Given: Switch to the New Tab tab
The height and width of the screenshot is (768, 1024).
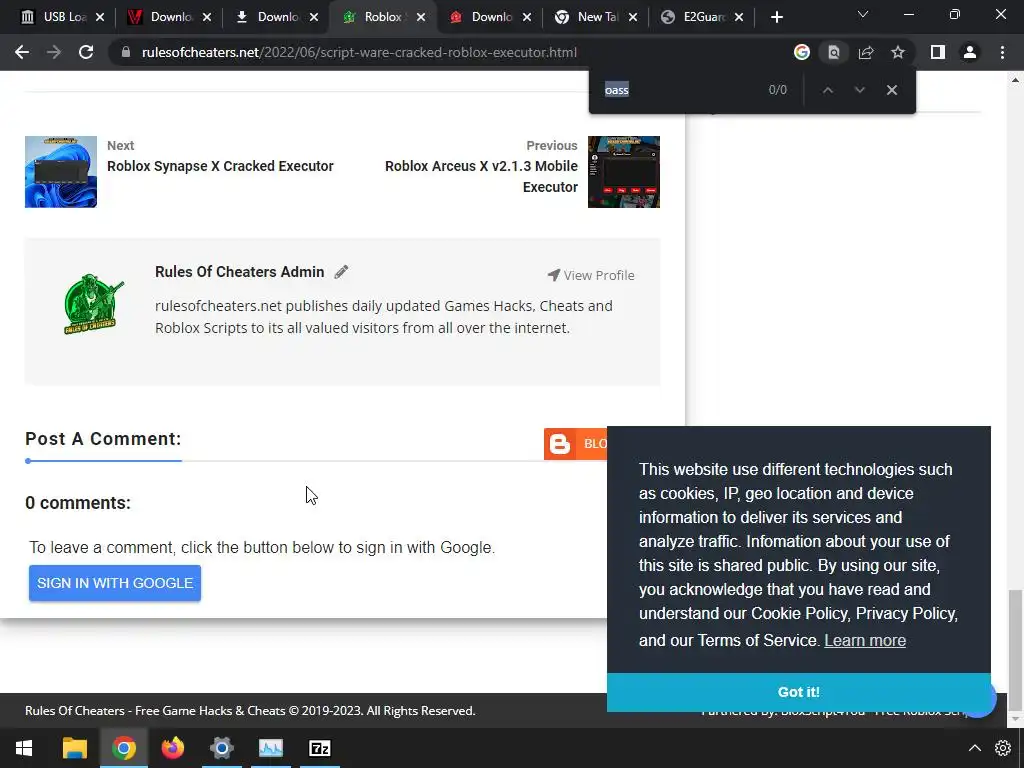Looking at the screenshot, I should tap(596, 17).
